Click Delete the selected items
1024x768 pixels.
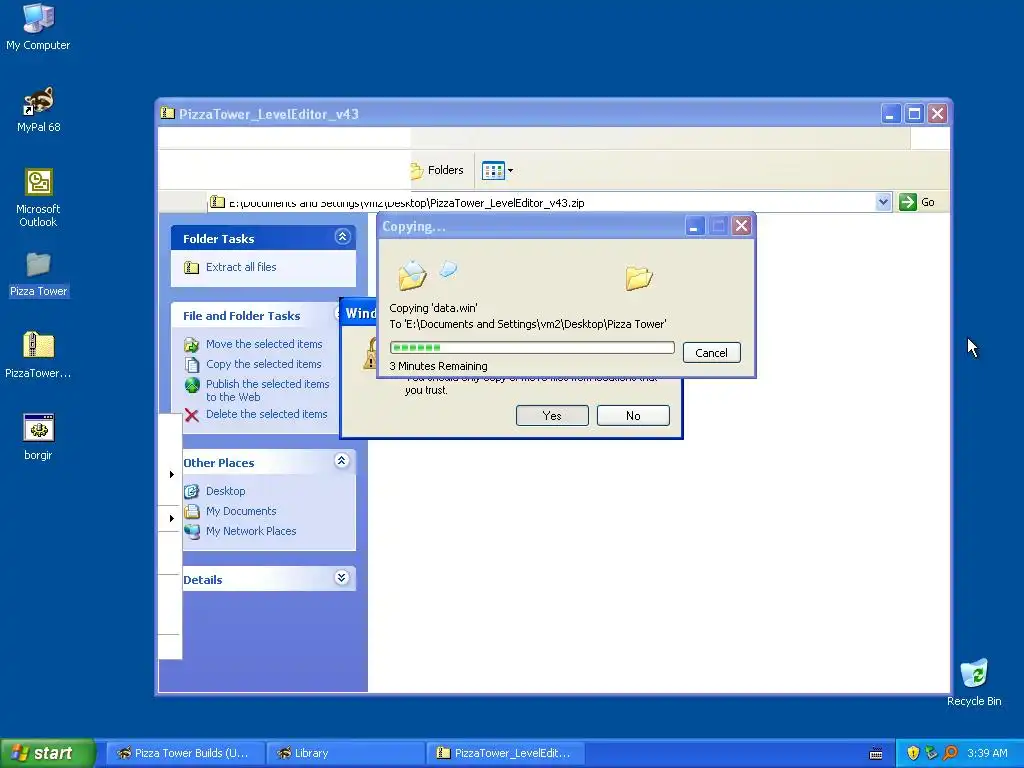point(266,414)
